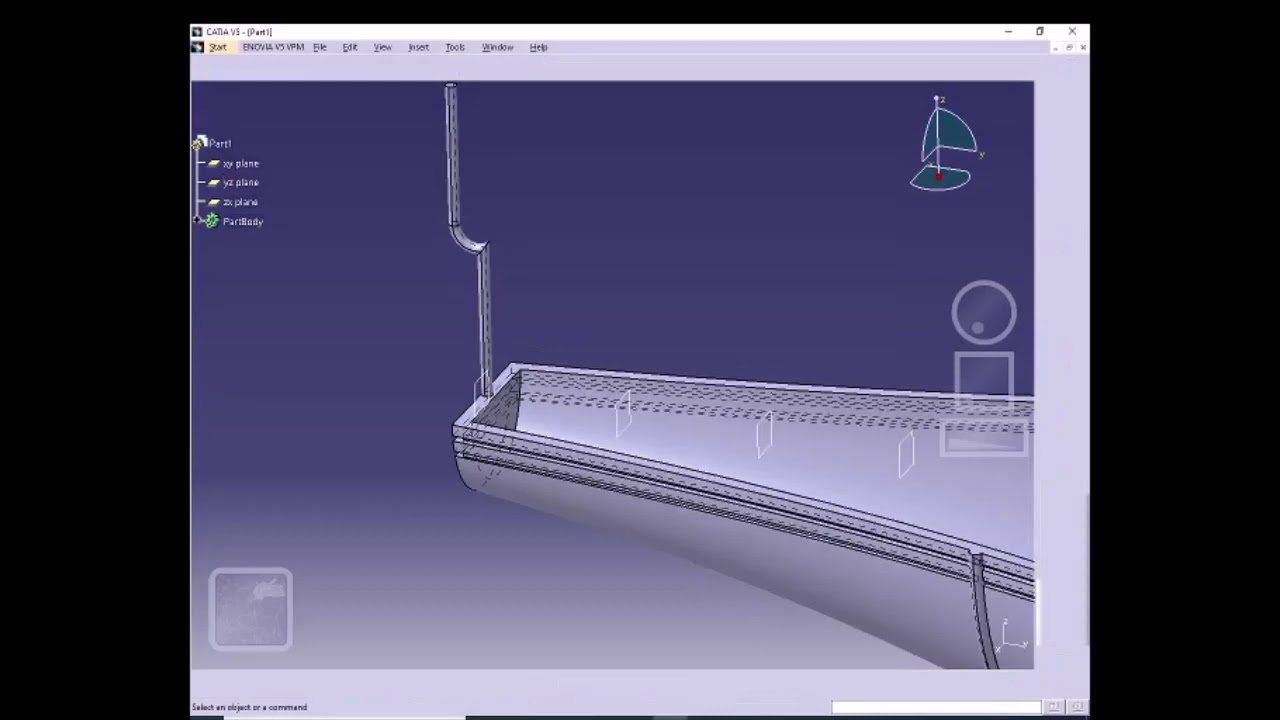Close the inner Part1 document window

[1082, 47]
